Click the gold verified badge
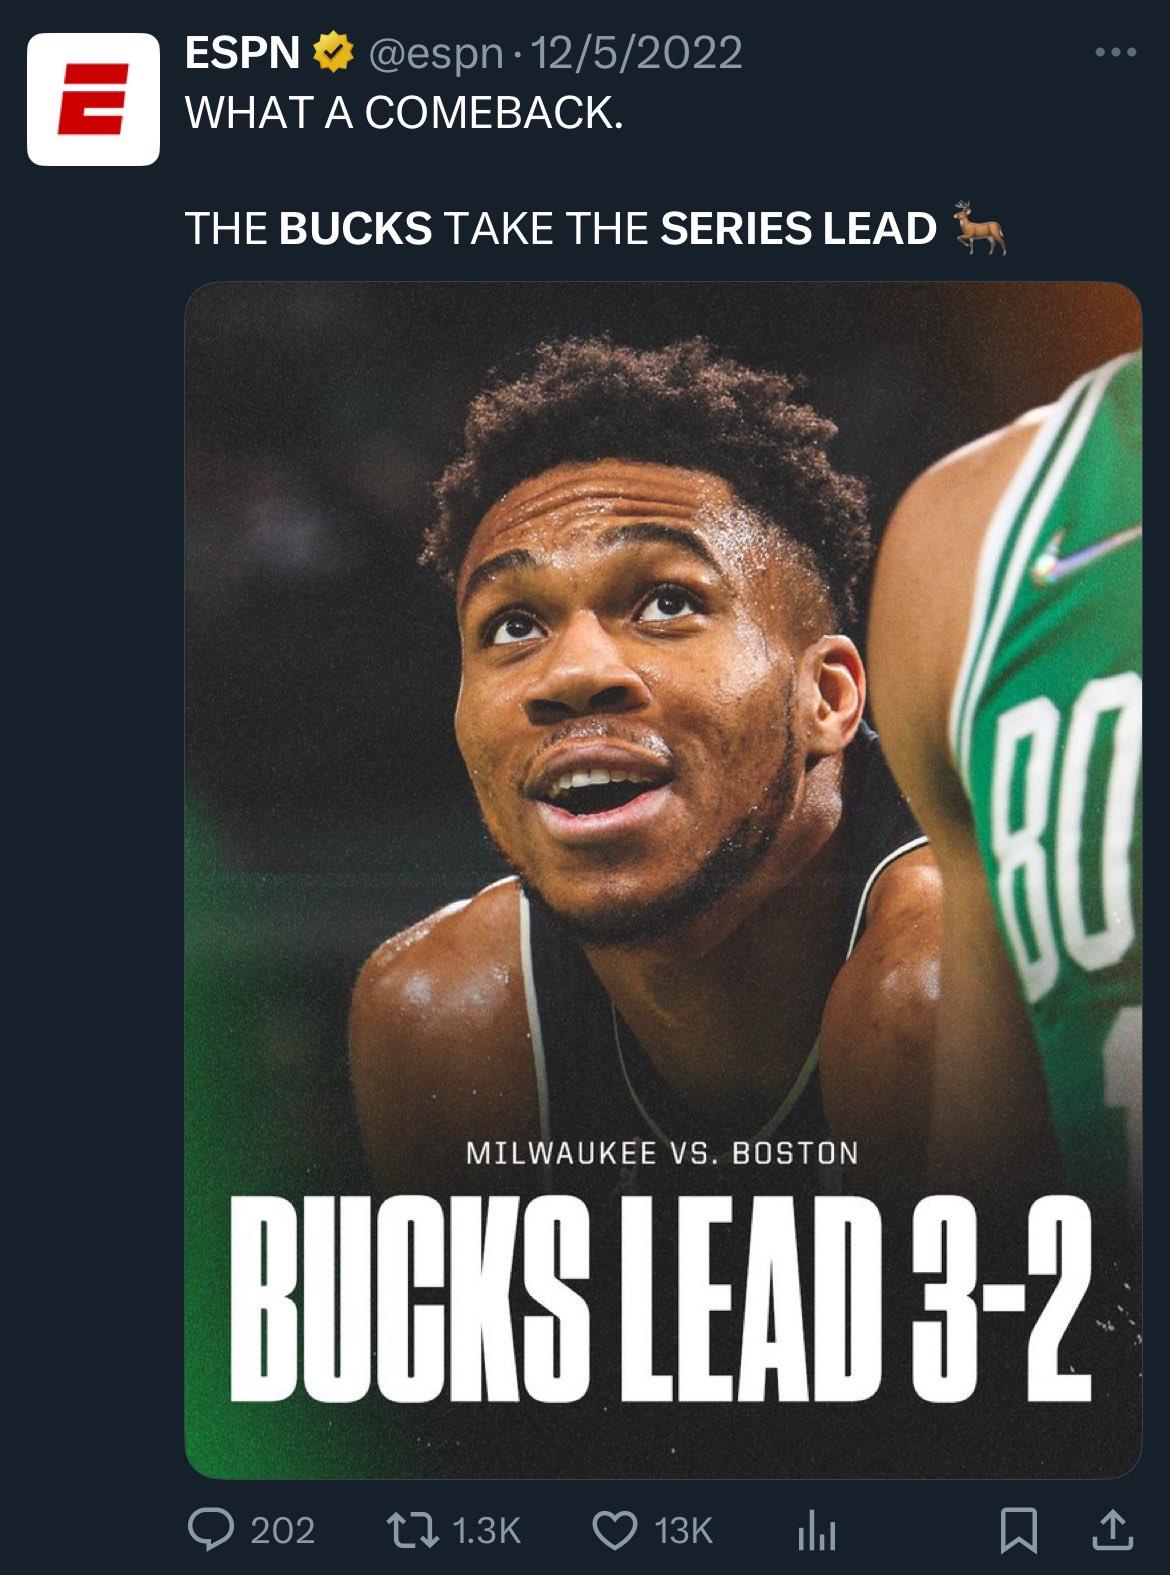This screenshot has height=1575, width=1170. click(334, 53)
